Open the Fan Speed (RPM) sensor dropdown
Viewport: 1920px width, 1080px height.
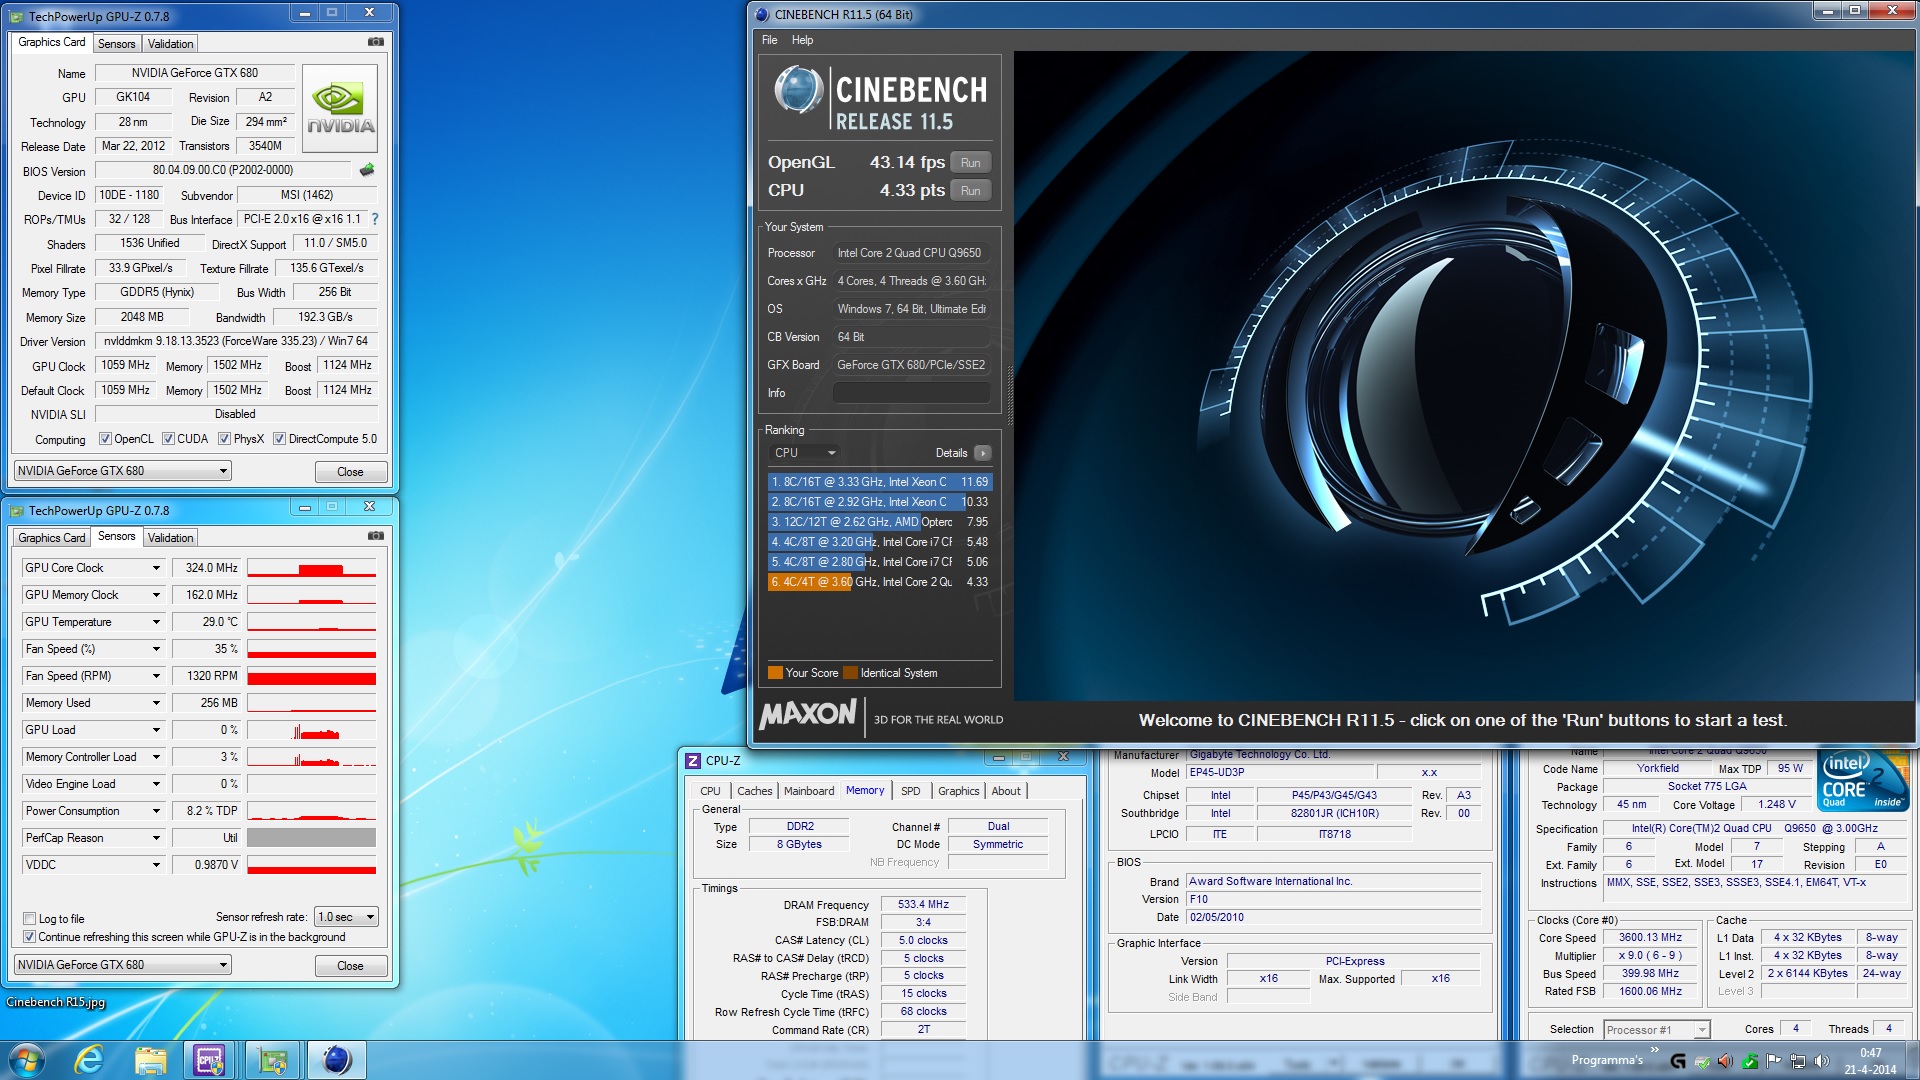[x=156, y=676]
